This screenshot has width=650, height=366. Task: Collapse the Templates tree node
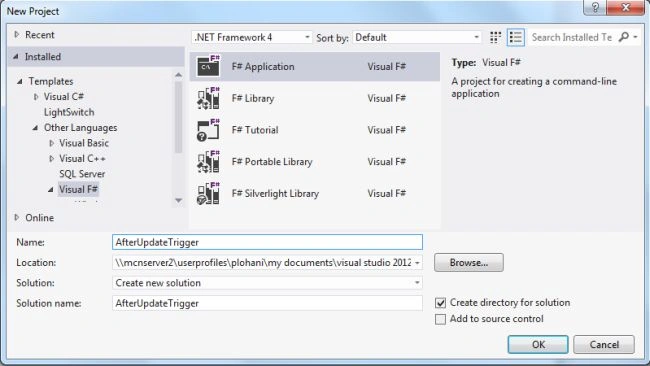click(x=19, y=81)
